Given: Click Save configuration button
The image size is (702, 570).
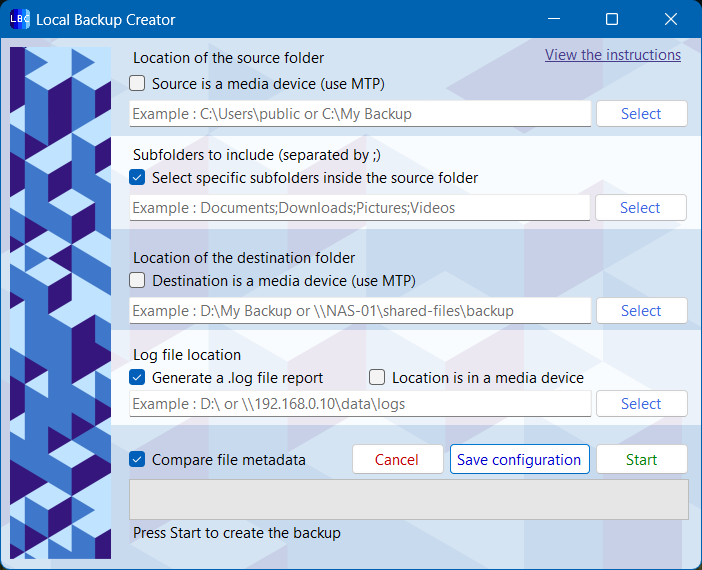Looking at the screenshot, I should click(x=518, y=460).
